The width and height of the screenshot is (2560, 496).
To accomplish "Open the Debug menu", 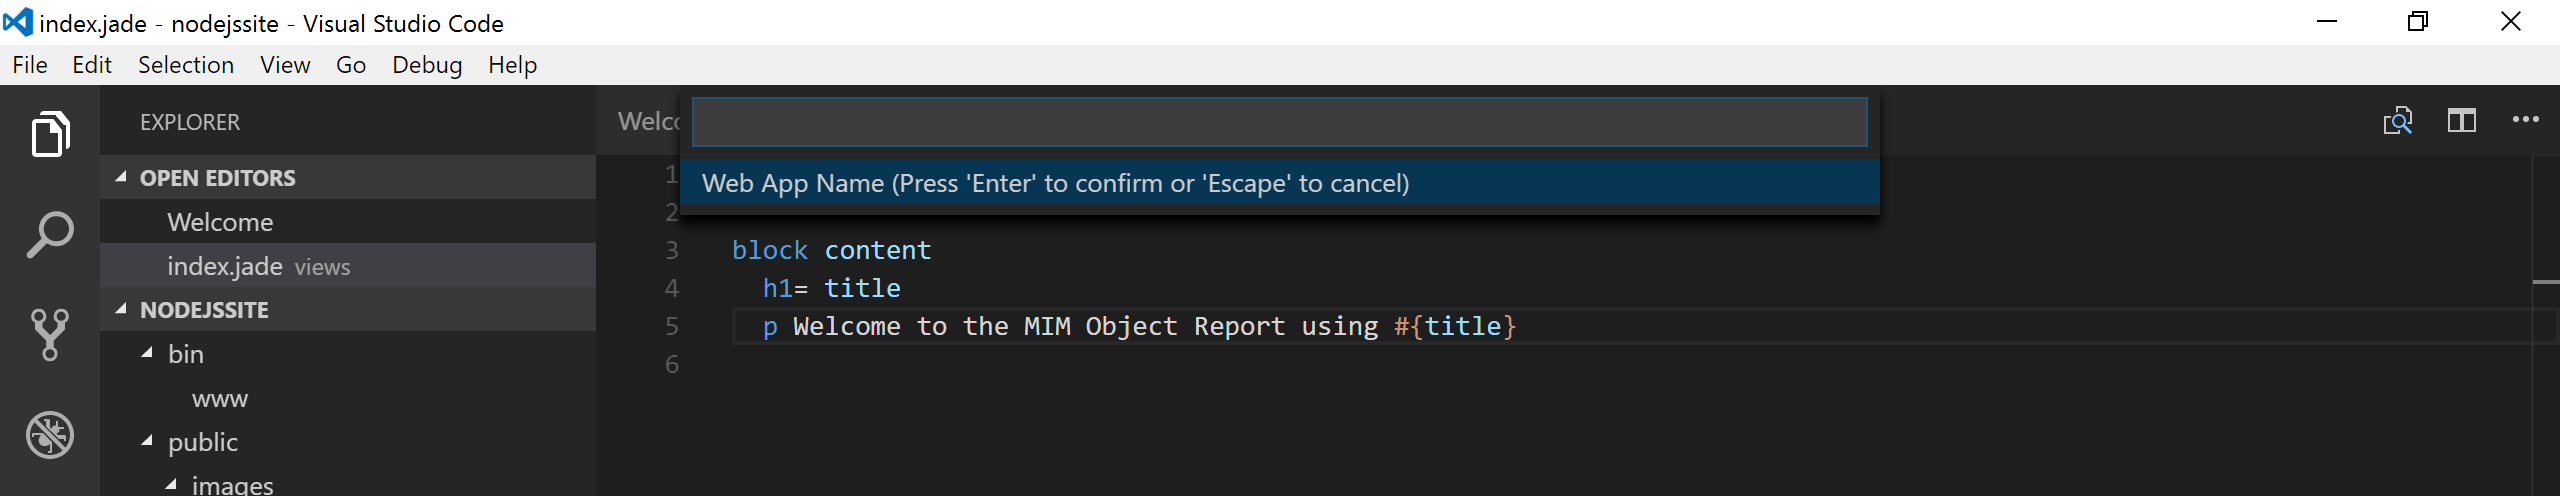I will (427, 65).
